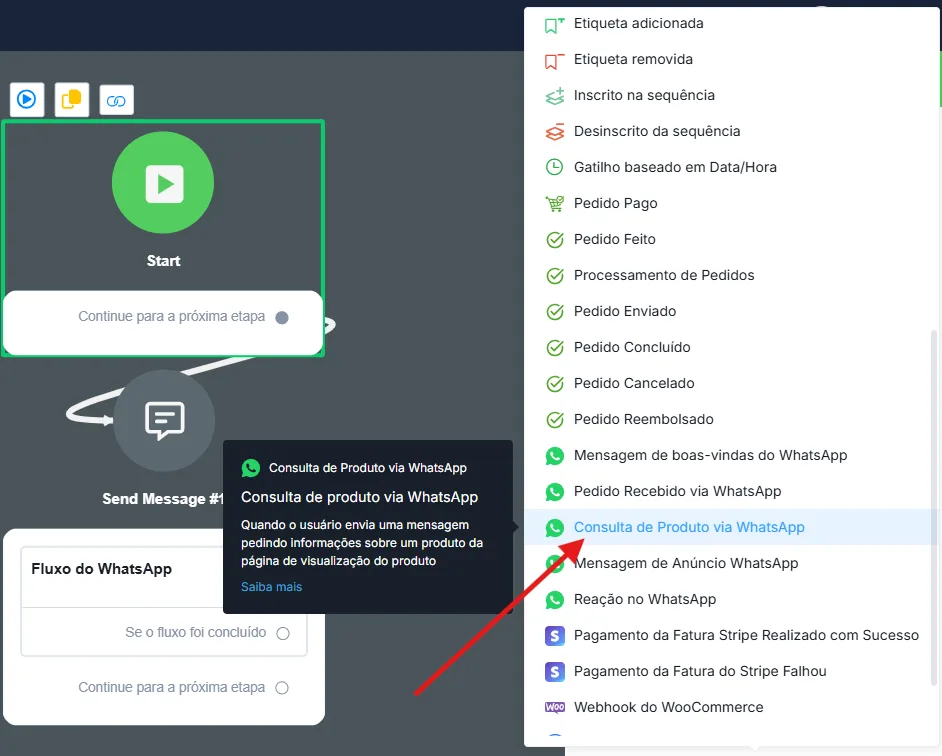
Task: Click the clock icon for Data/Hora trigger
Action: point(554,167)
